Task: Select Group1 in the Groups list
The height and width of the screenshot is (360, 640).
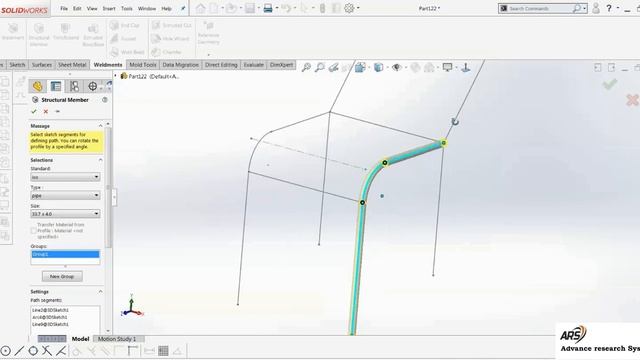Action: click(65, 254)
